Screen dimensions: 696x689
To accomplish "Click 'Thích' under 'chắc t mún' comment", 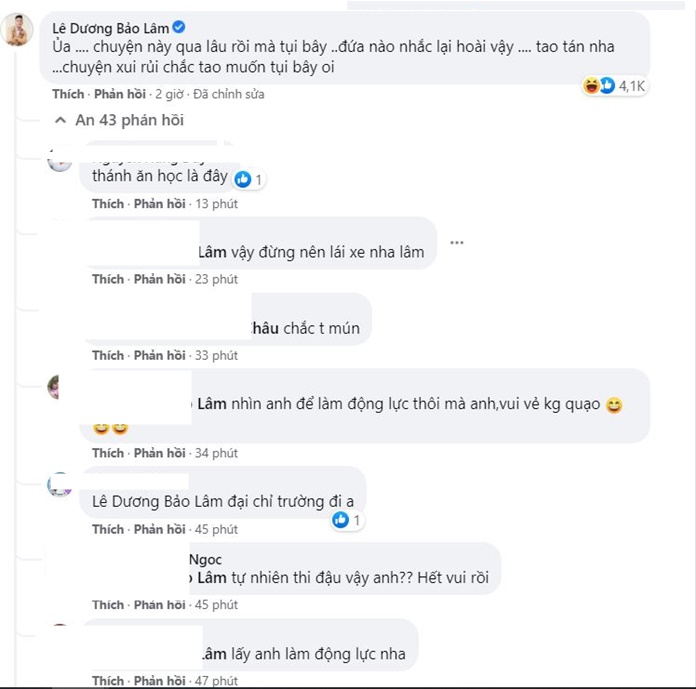I will click(x=107, y=356).
